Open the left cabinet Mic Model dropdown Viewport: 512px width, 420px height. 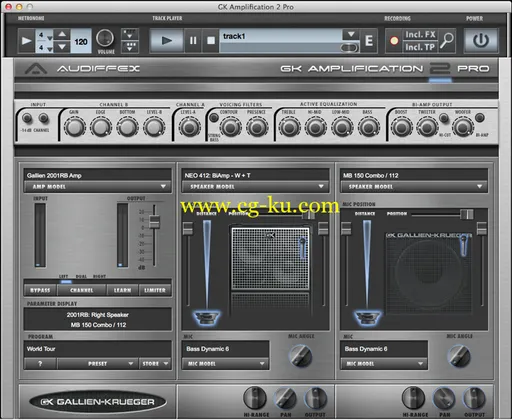coord(225,364)
